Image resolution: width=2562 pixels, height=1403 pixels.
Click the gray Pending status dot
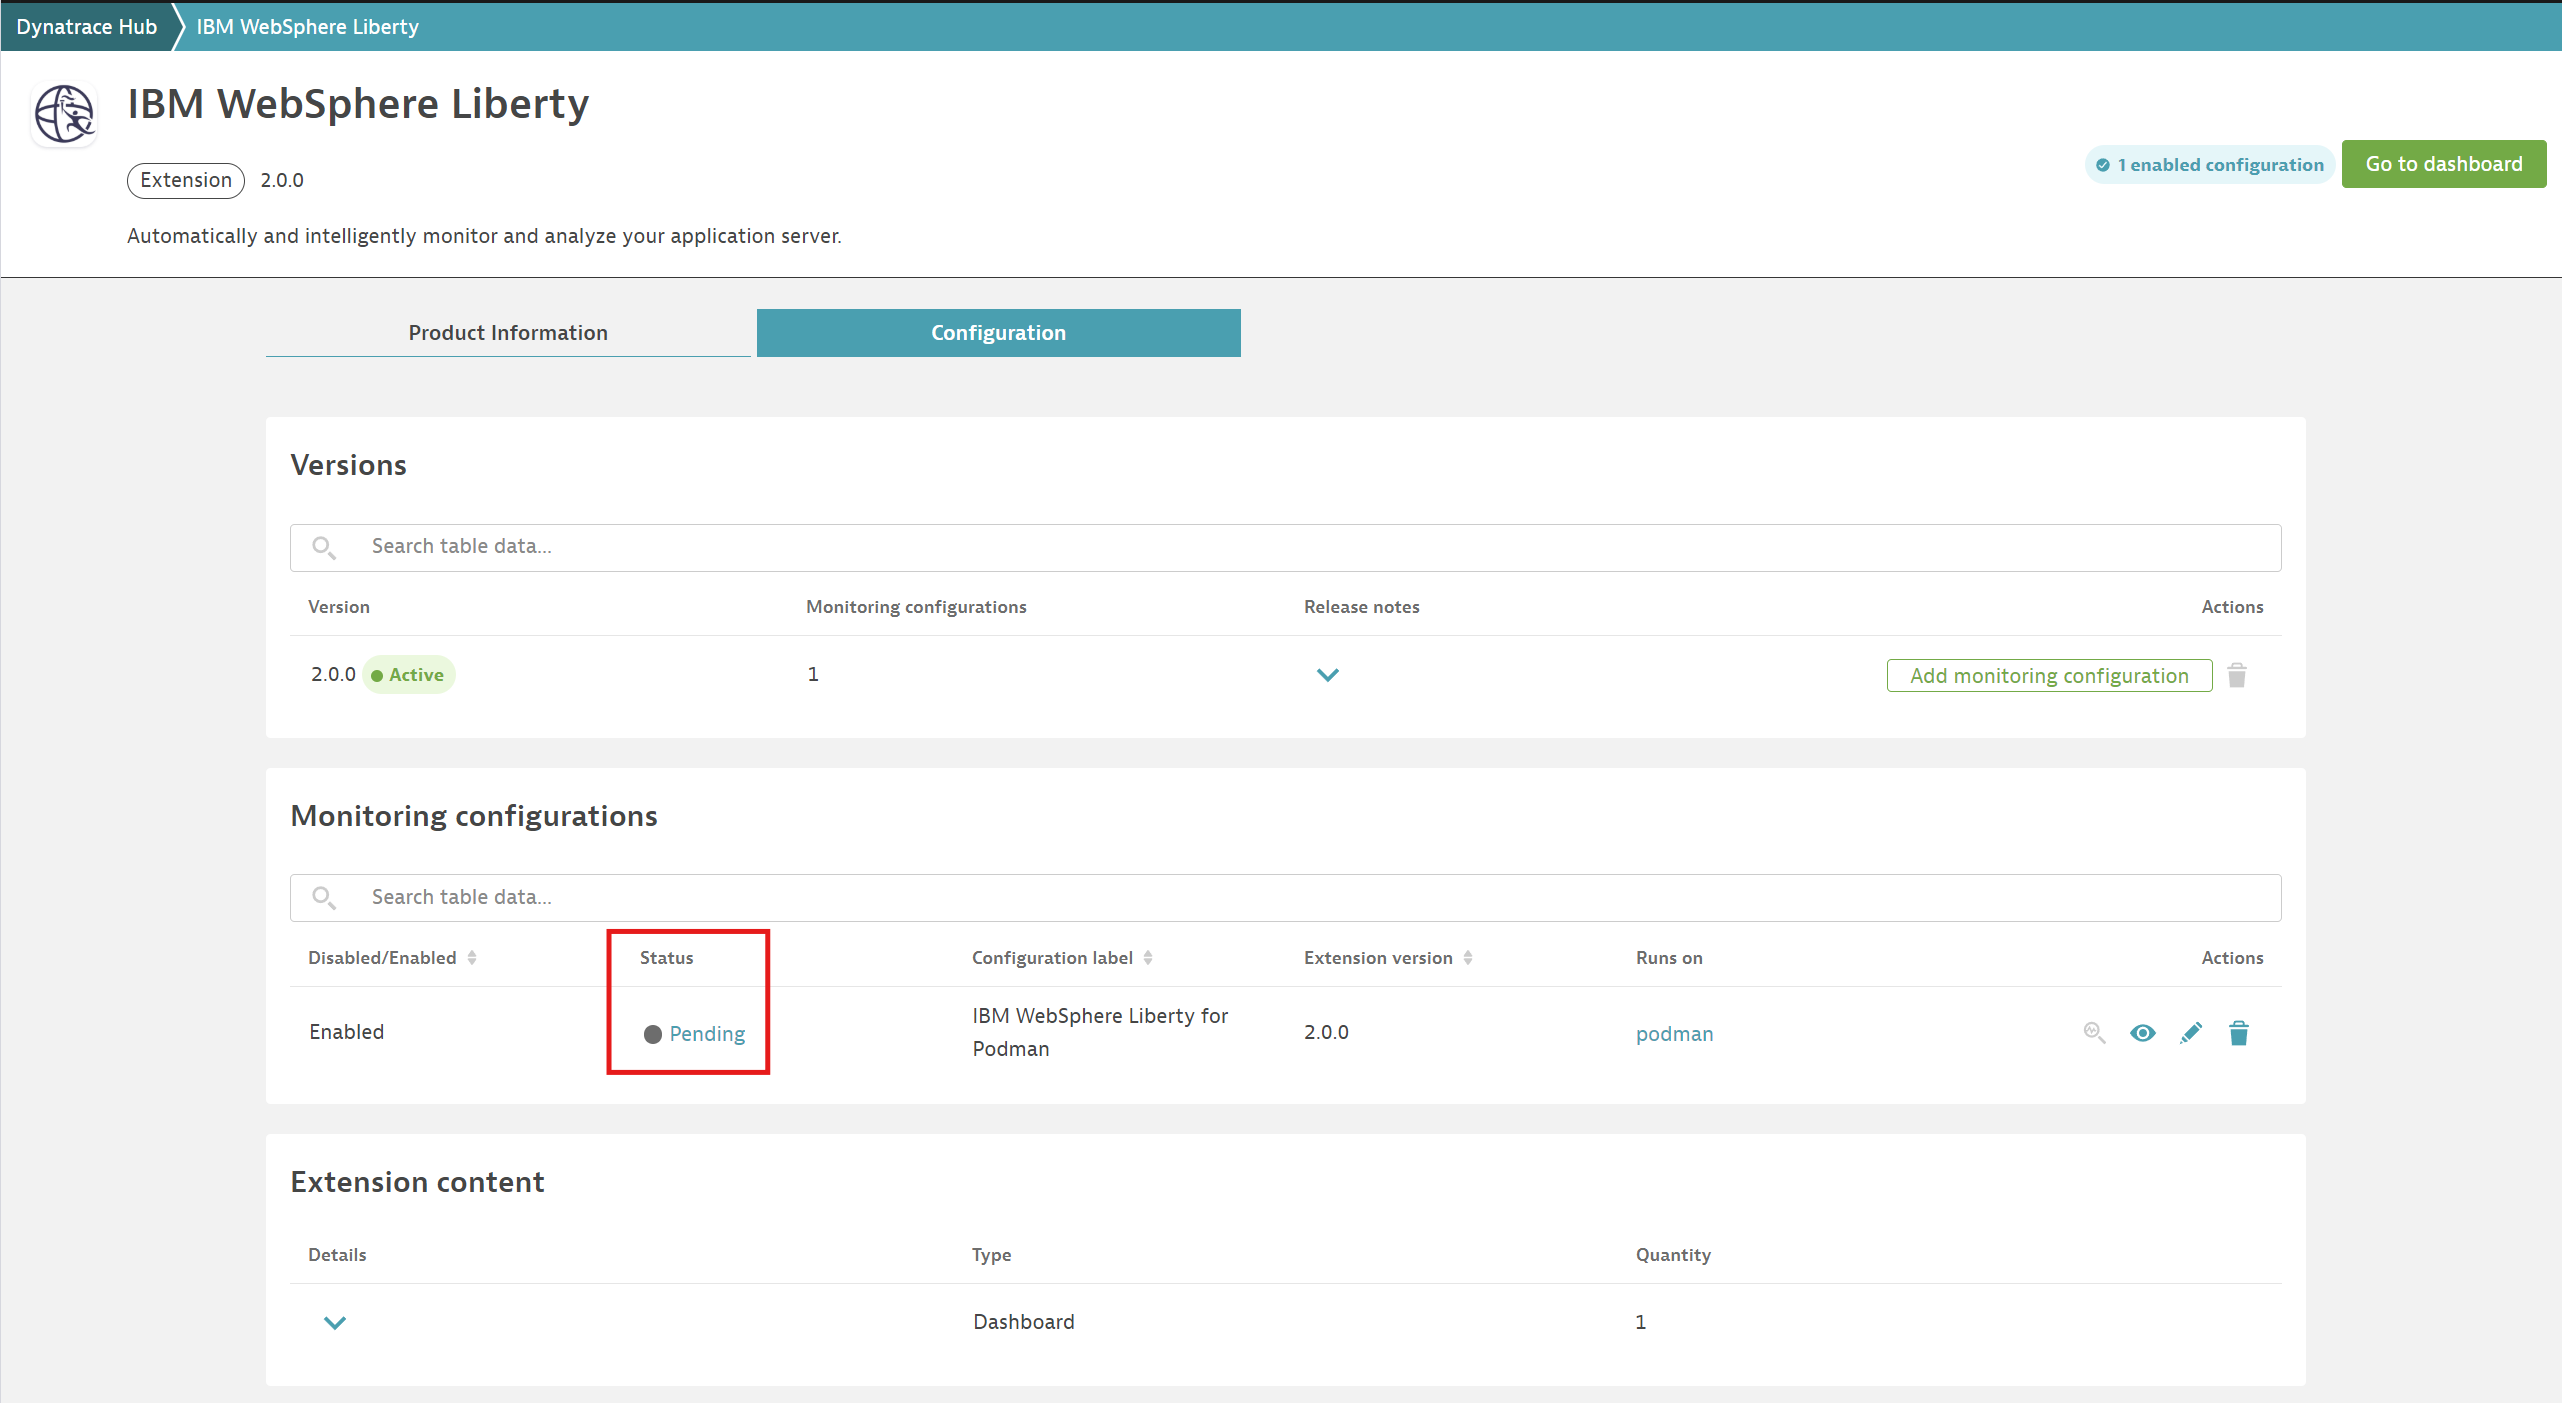pyautogui.click(x=653, y=1034)
